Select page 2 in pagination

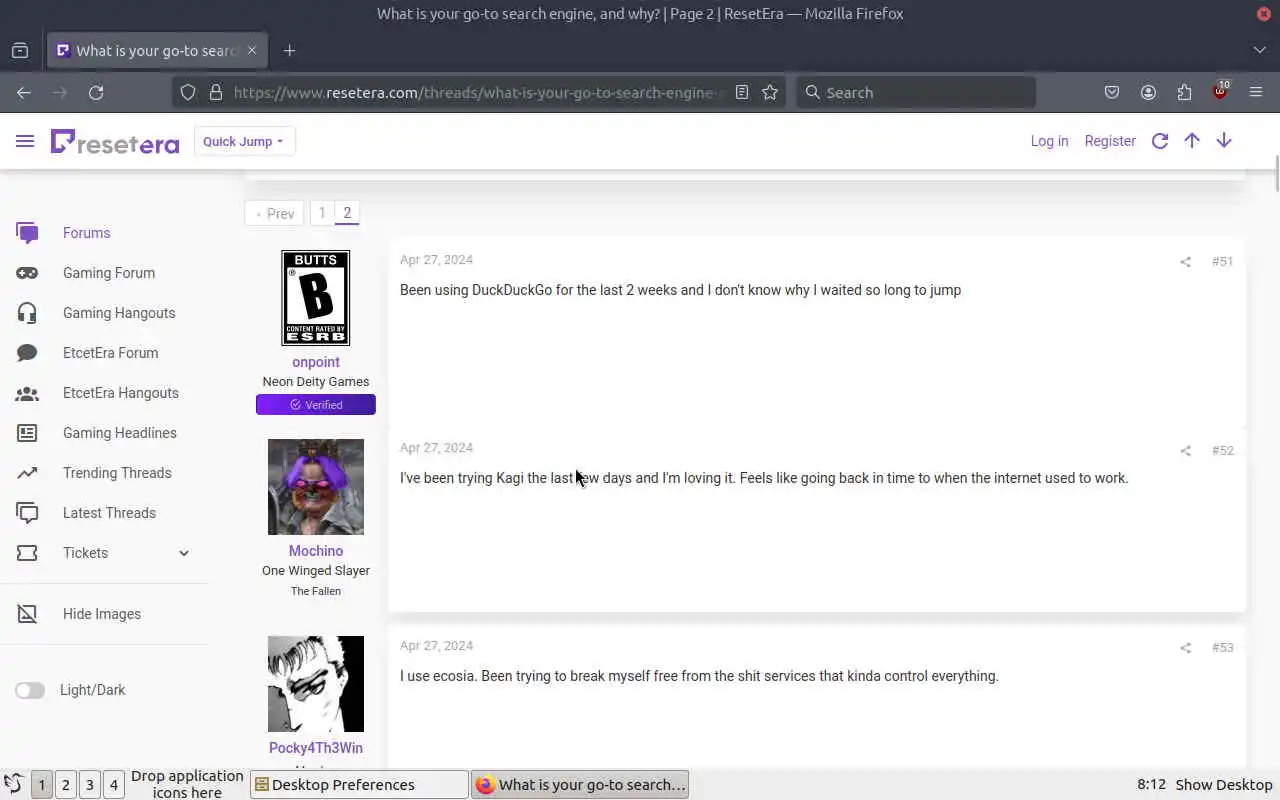pos(347,213)
